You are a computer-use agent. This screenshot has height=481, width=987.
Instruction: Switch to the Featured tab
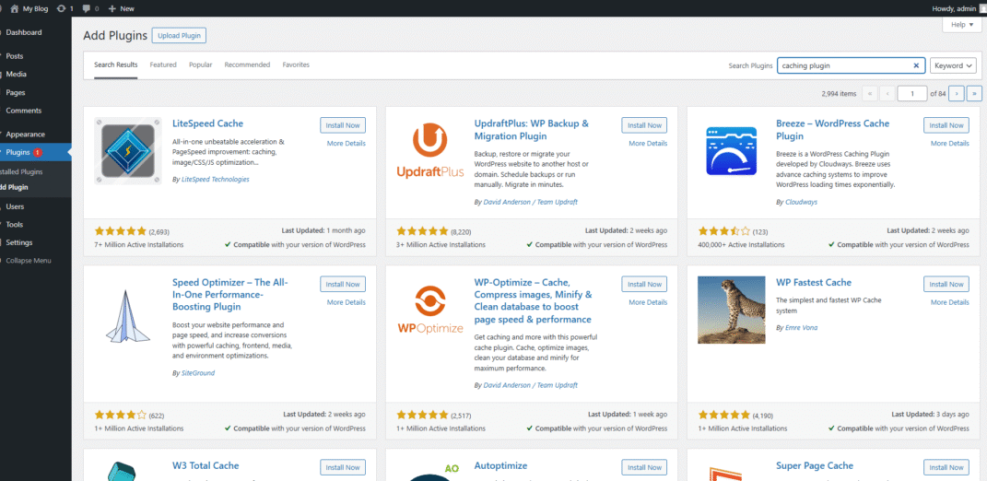point(163,65)
